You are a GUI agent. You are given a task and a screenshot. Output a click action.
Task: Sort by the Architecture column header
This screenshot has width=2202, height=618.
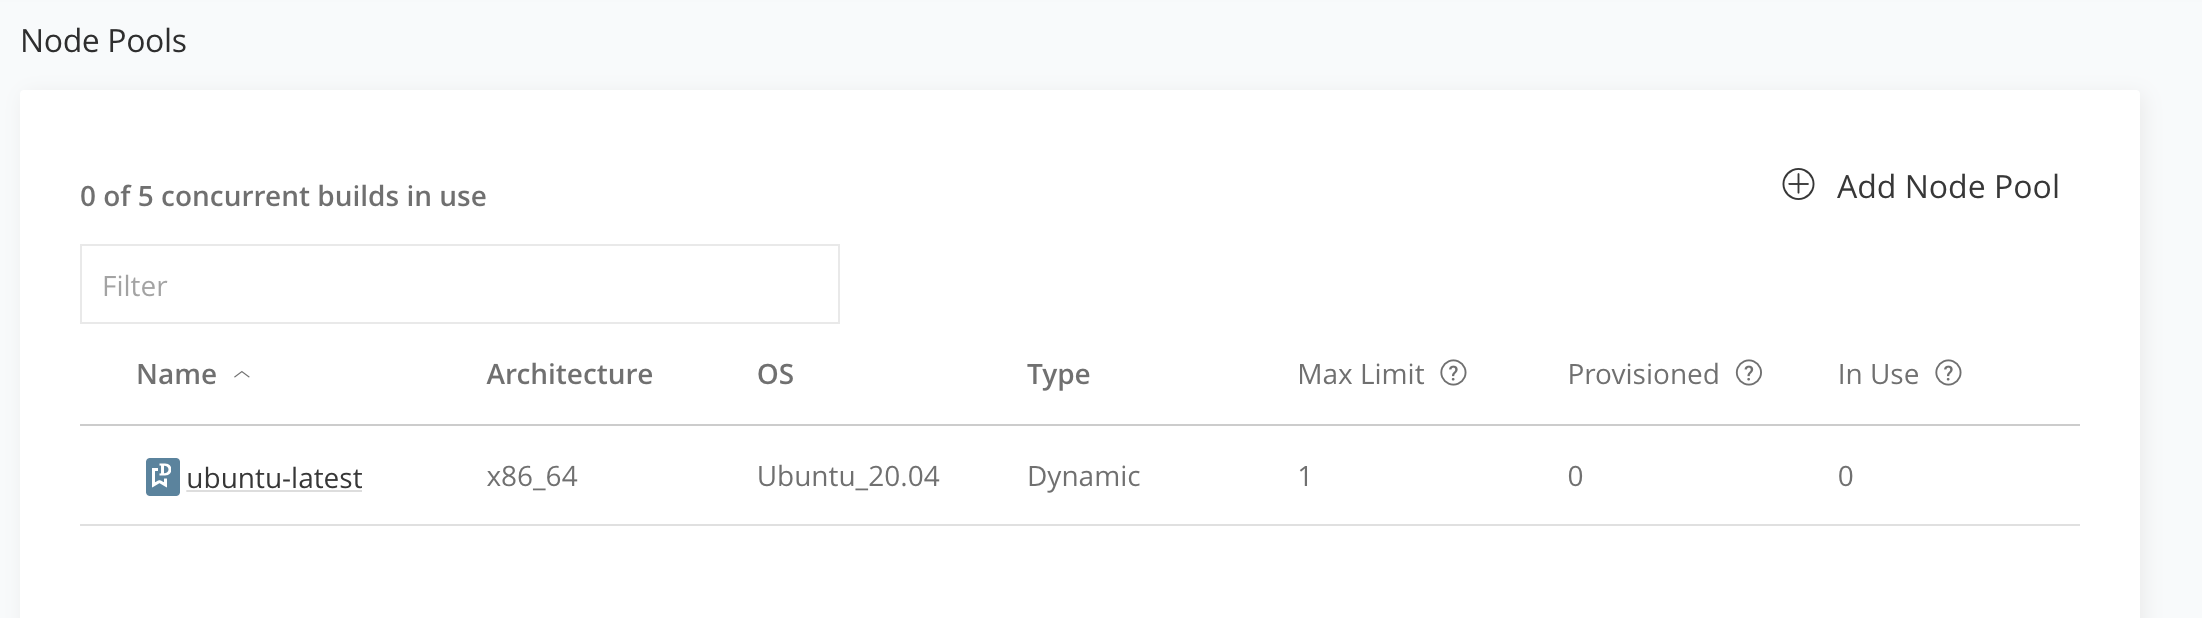coord(569,374)
